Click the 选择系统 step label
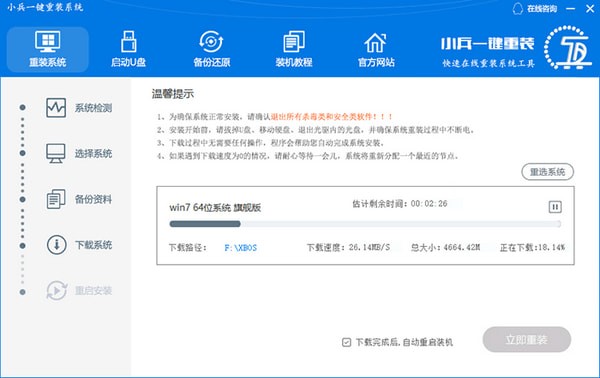600x378 pixels. click(x=93, y=154)
